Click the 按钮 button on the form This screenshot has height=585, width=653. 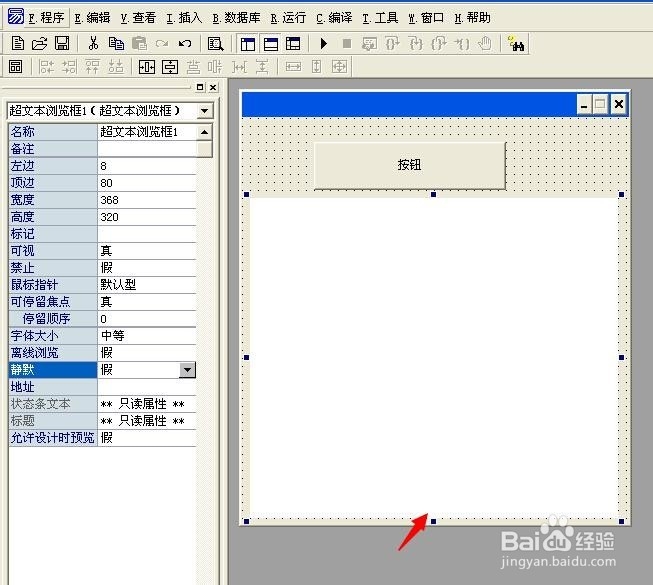tap(410, 165)
